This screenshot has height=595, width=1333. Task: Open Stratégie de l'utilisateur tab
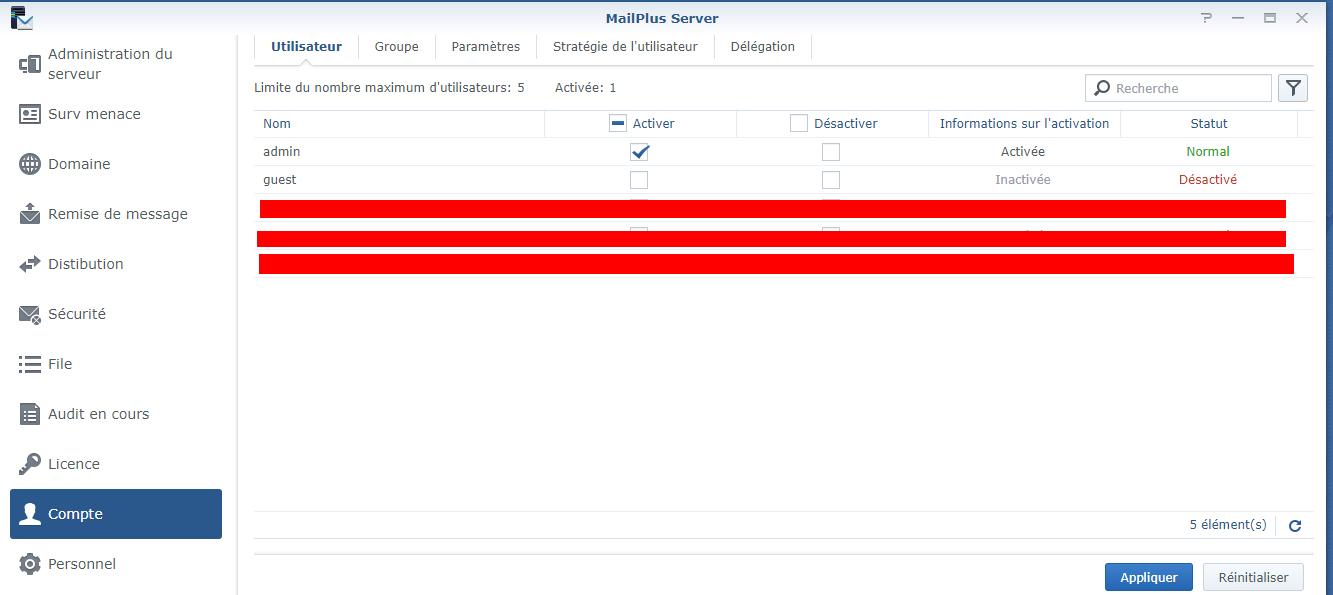click(x=625, y=46)
